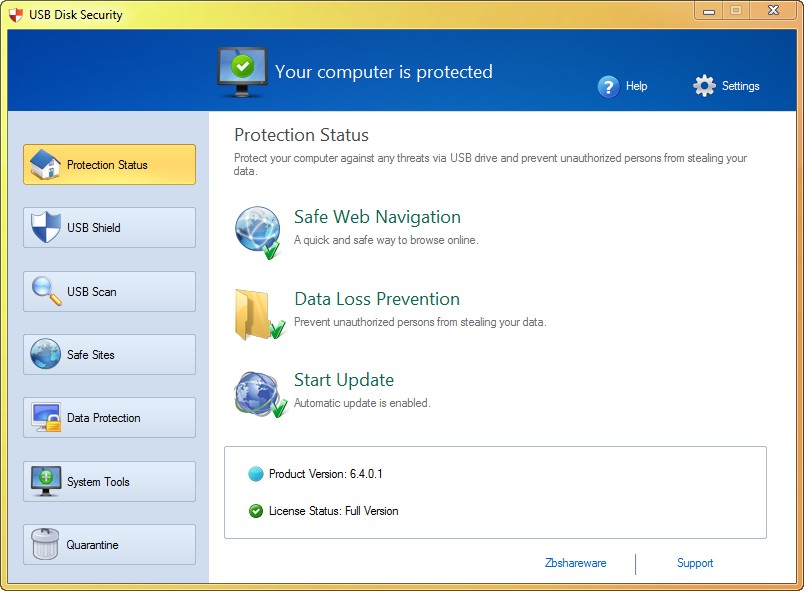The height and width of the screenshot is (591, 804).
Task: Open the Data Loss Prevention heading link
Action: click(x=377, y=299)
